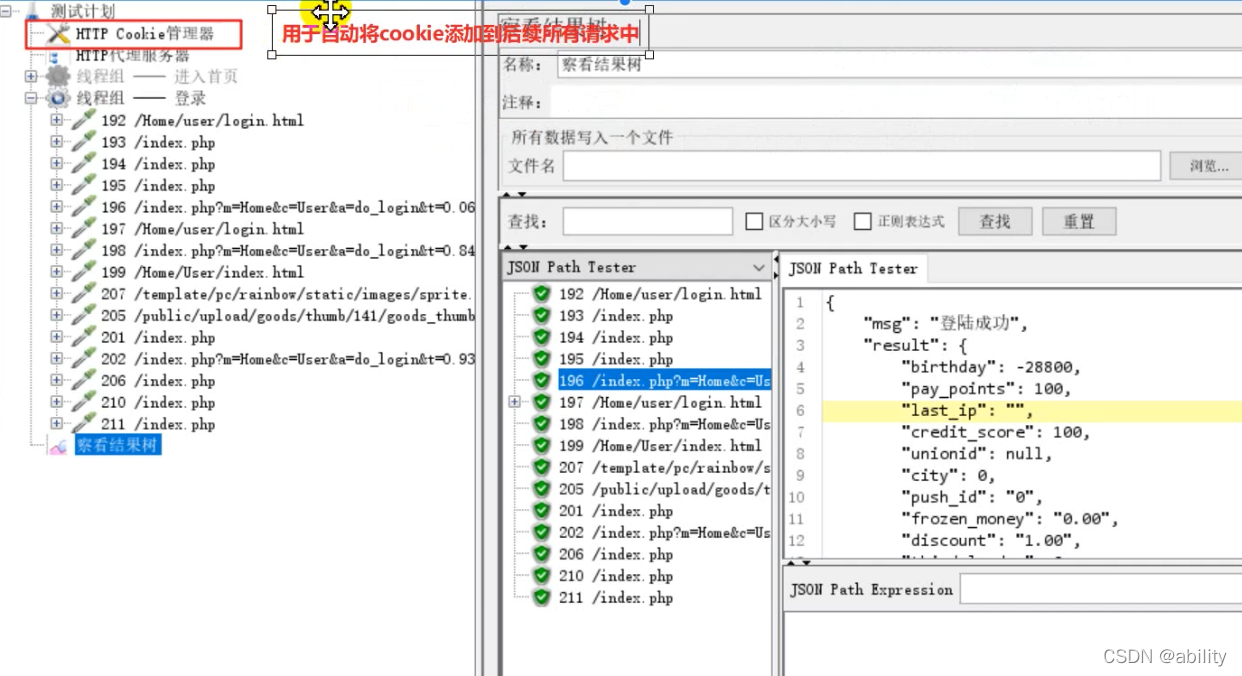Image resolution: width=1242 pixels, height=676 pixels.
Task: Select result 202 /index.php?m=Home in results list
Action: (x=664, y=533)
